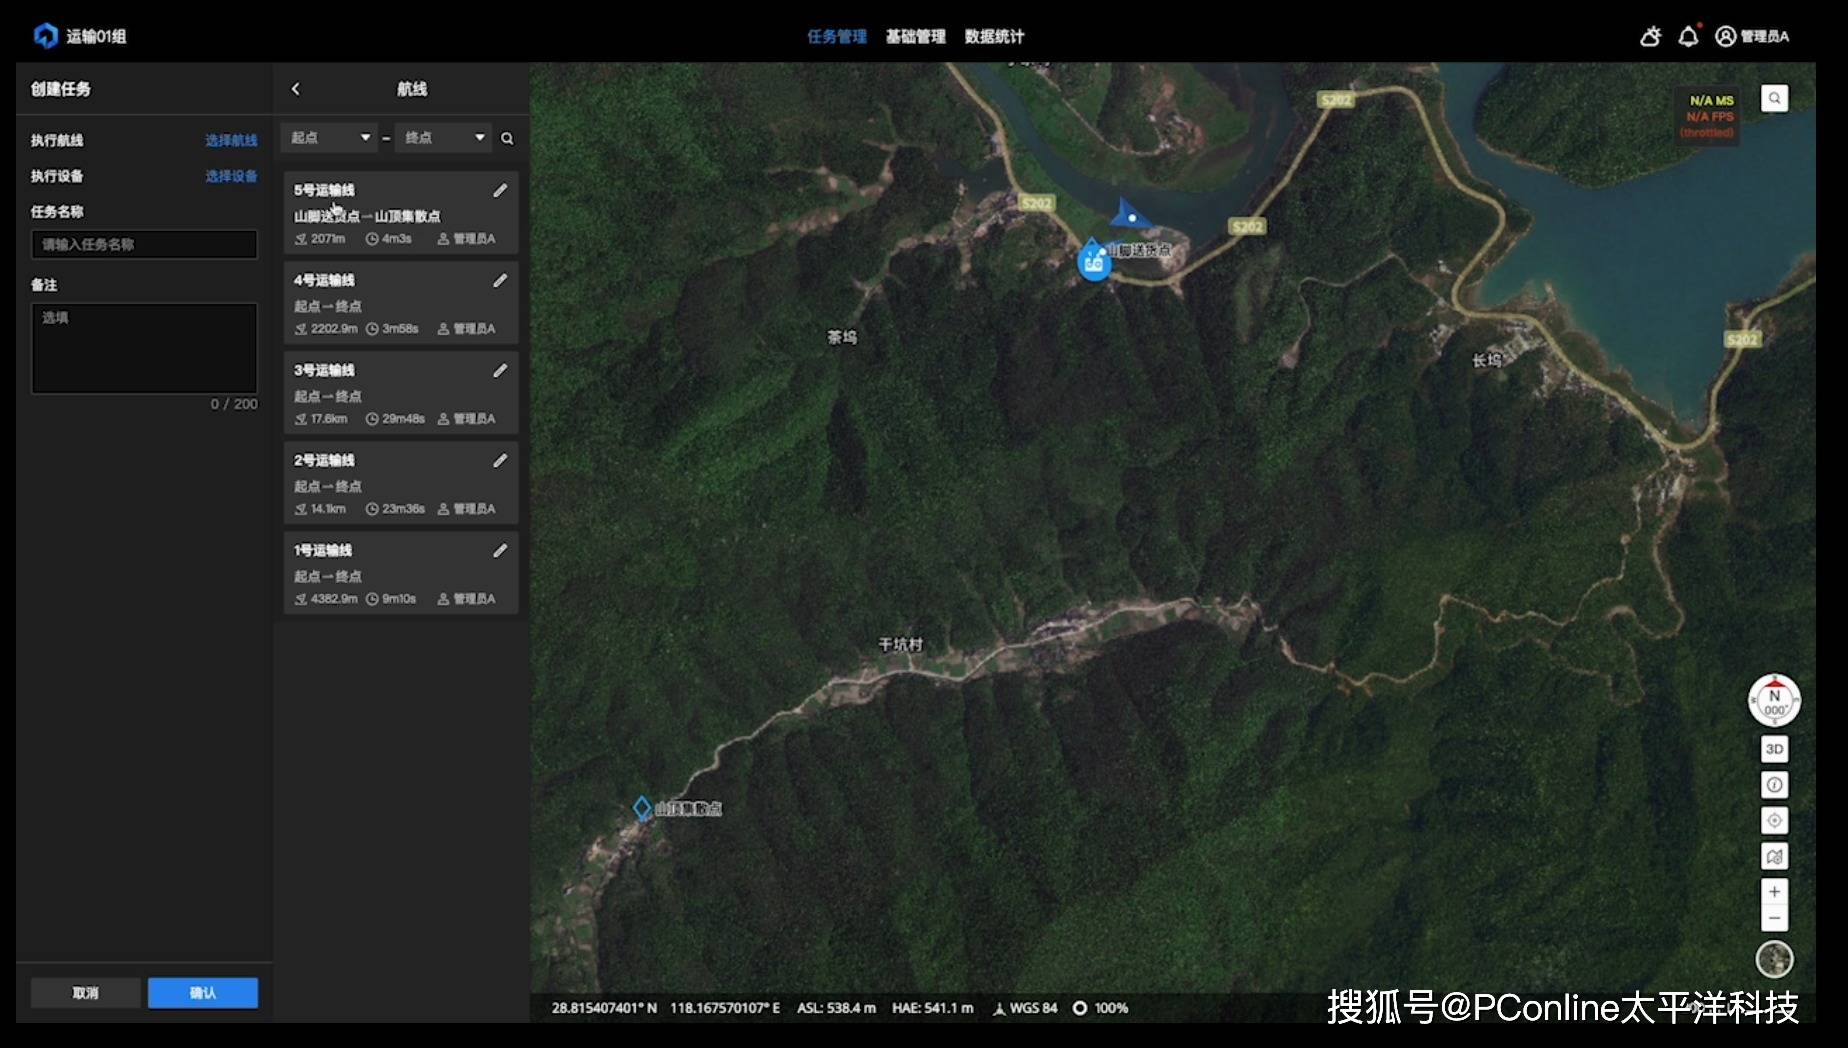Image resolution: width=1848 pixels, height=1048 pixels.
Task: Click the 管理员A creator in 5号运输线
Action: pos(467,239)
